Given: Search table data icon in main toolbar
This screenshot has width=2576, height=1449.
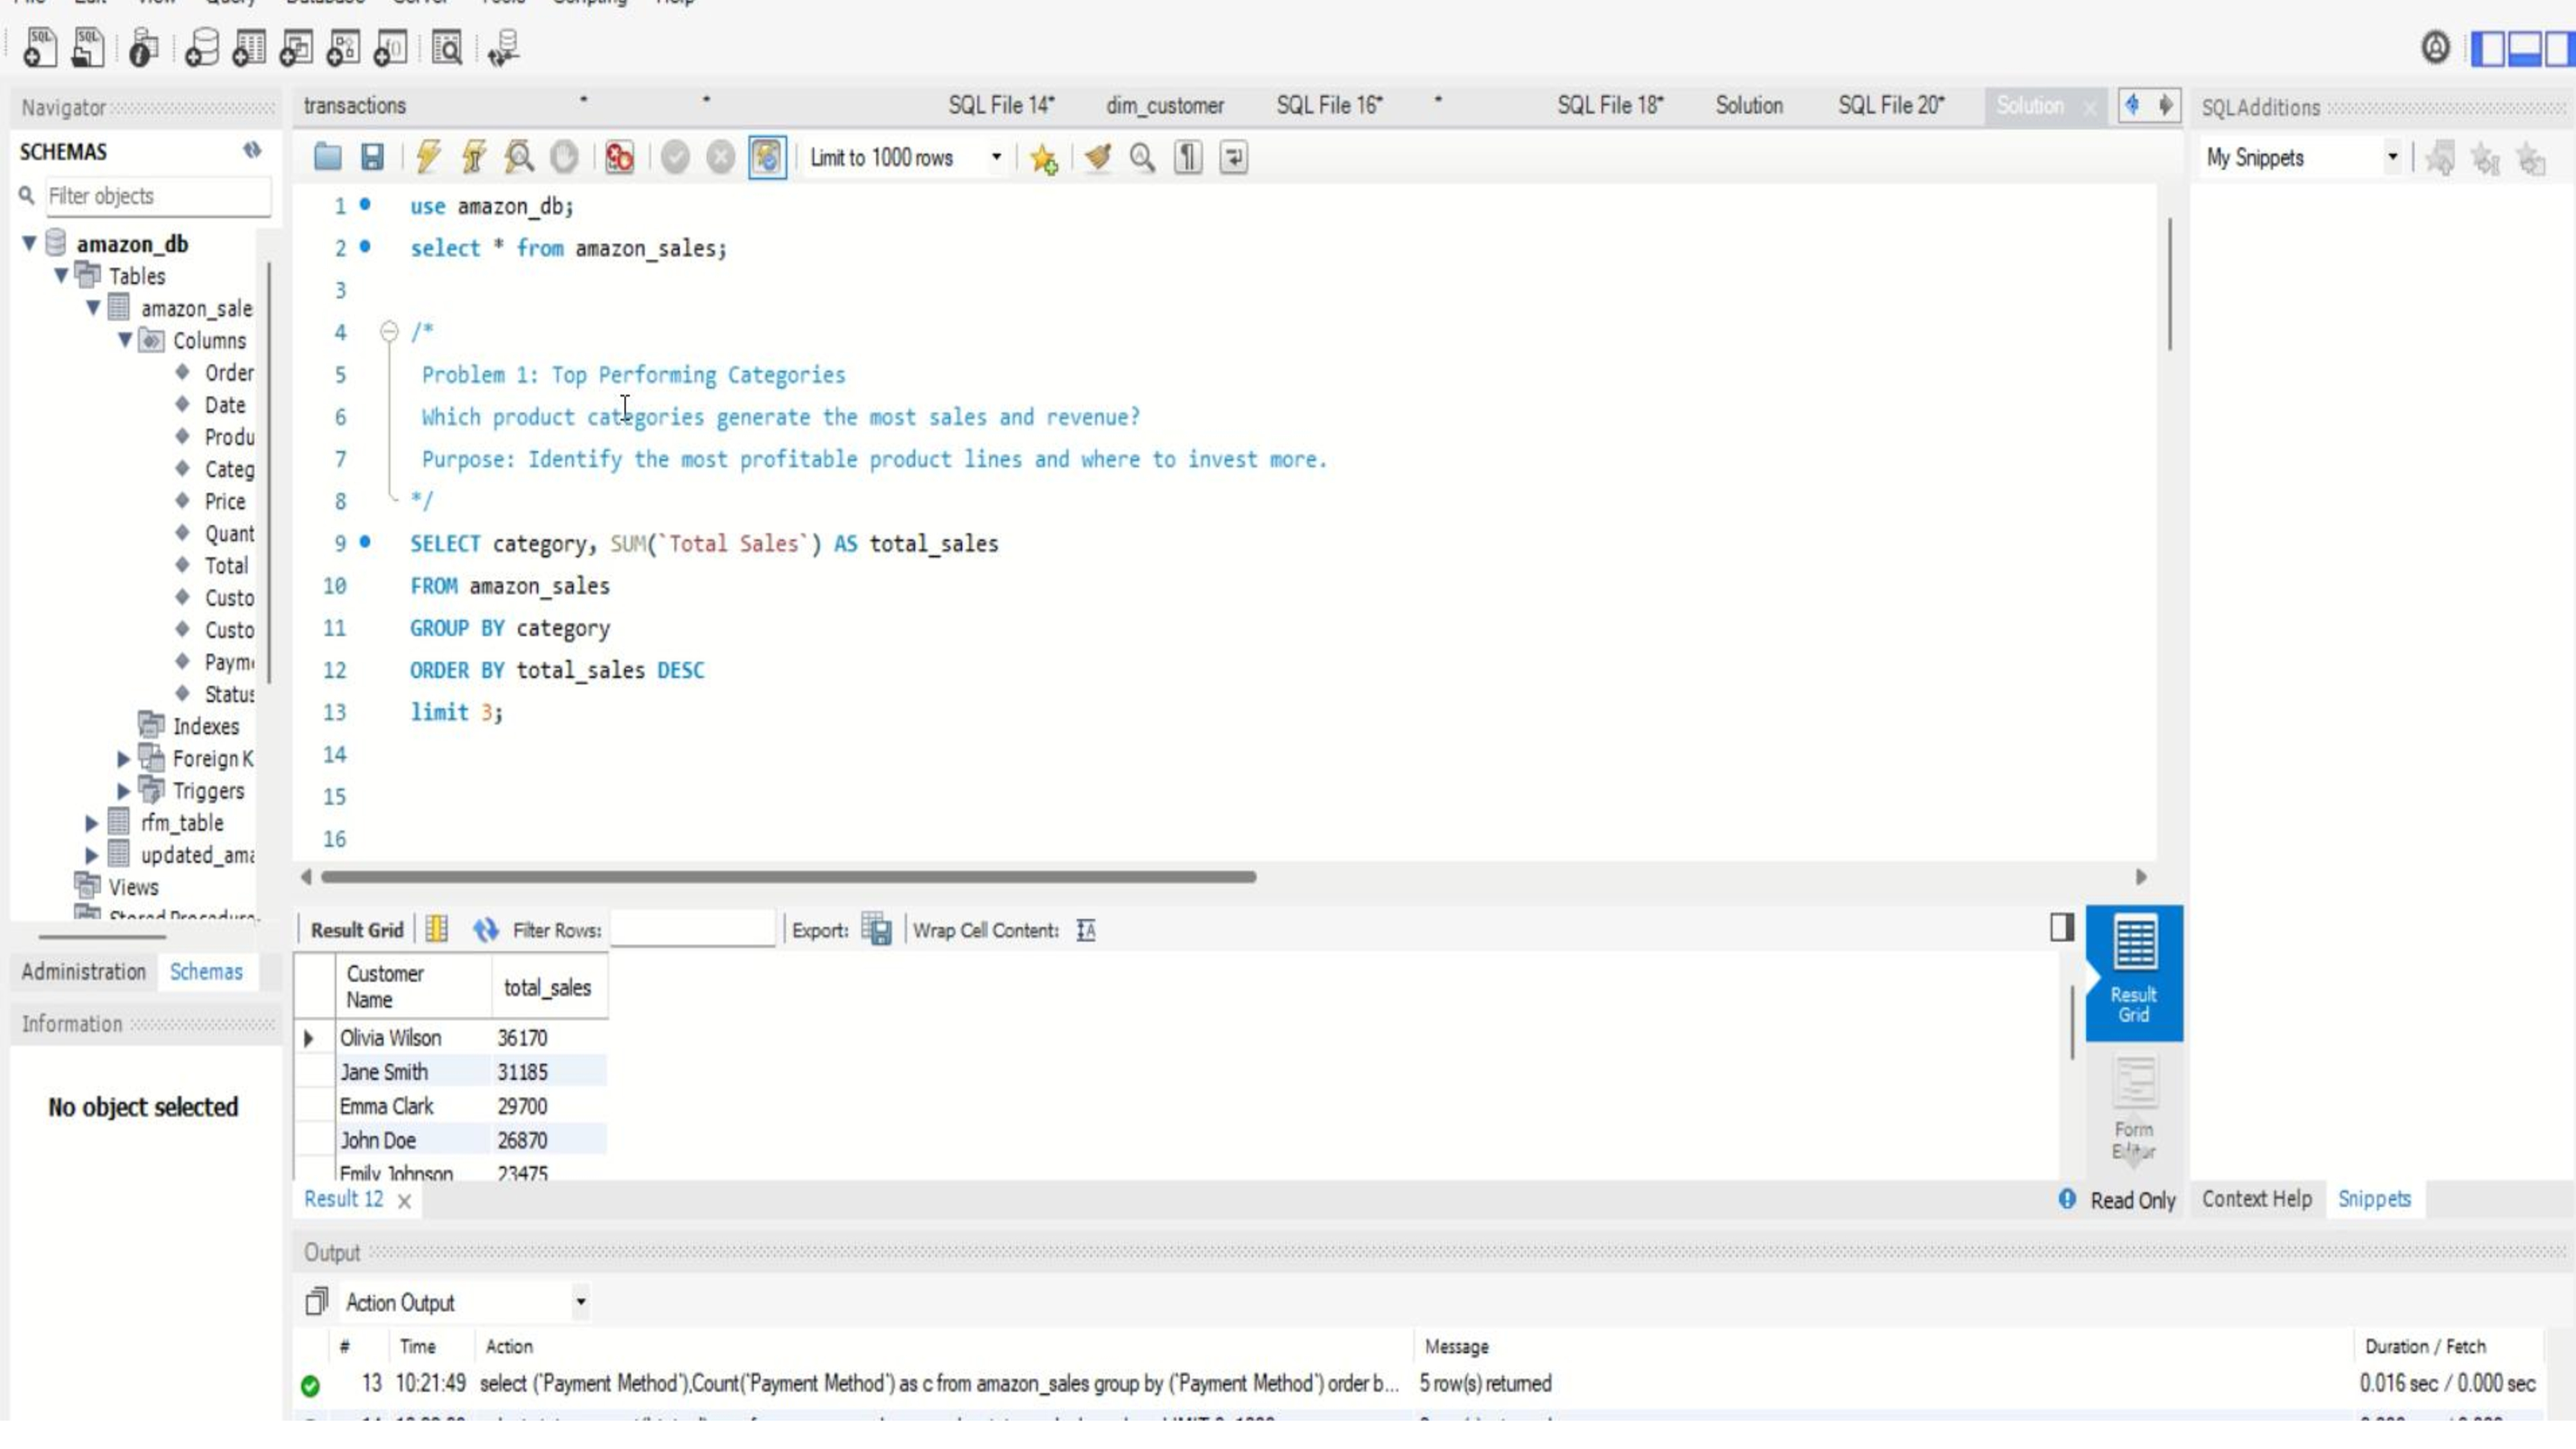Looking at the screenshot, I should coord(446,47).
